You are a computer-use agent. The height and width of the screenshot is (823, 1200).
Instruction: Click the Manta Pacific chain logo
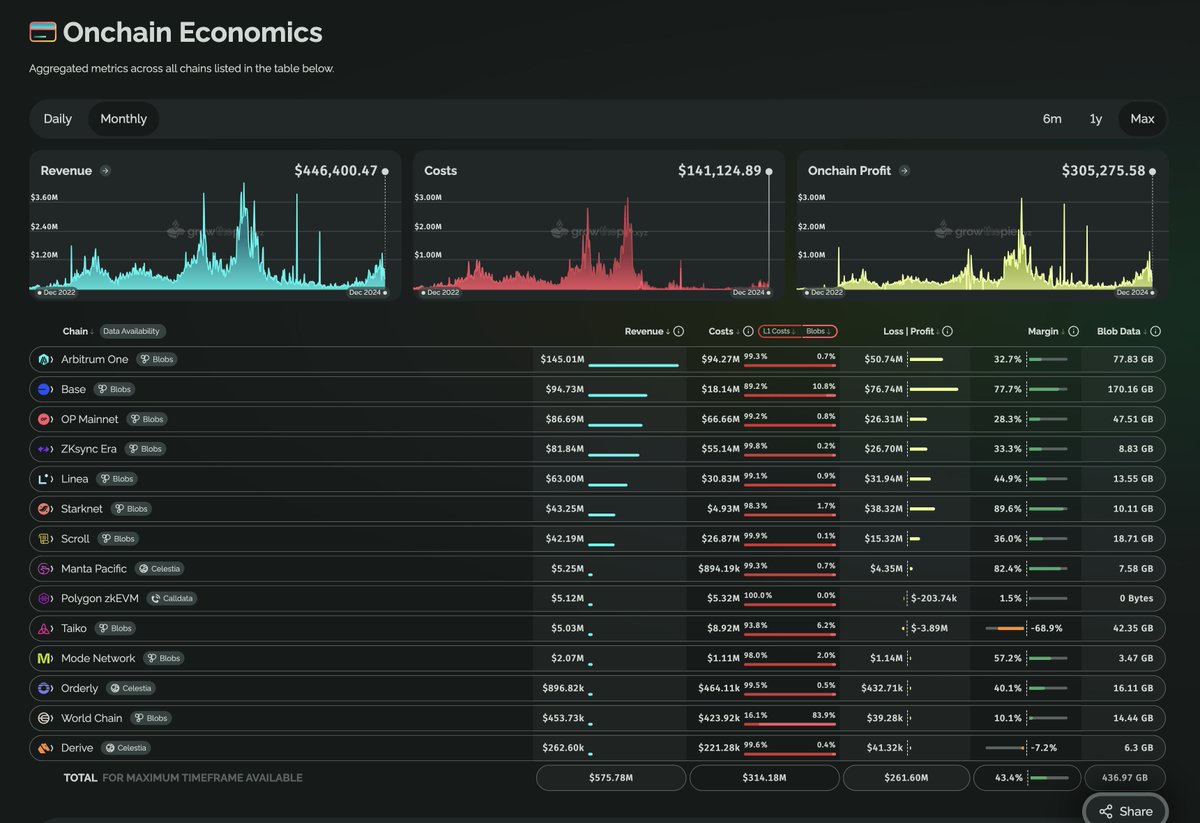tap(45, 569)
